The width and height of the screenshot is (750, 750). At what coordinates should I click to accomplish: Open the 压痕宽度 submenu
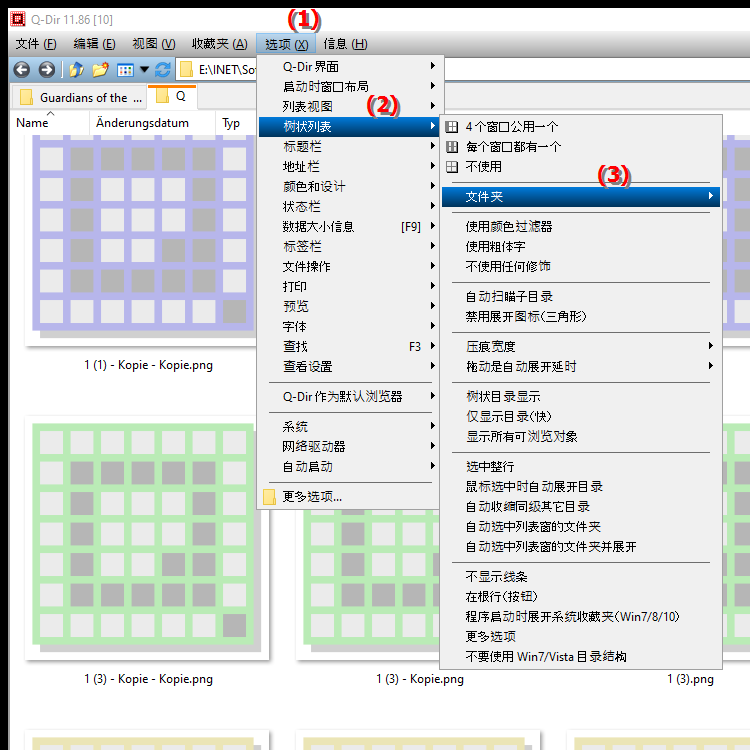point(581,346)
